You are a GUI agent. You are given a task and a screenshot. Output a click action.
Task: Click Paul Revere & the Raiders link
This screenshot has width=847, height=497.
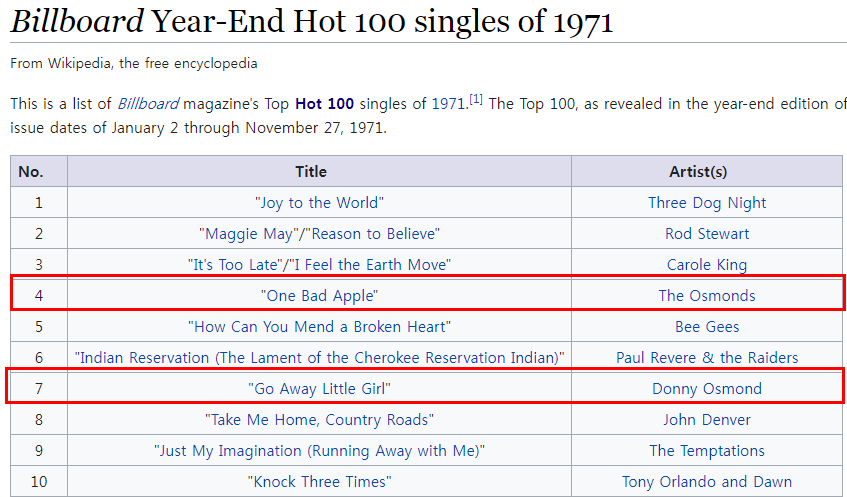click(x=706, y=358)
